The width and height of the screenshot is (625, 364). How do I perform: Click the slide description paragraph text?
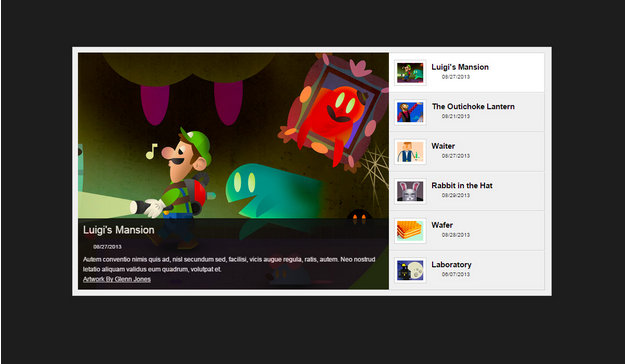pyautogui.click(x=229, y=264)
